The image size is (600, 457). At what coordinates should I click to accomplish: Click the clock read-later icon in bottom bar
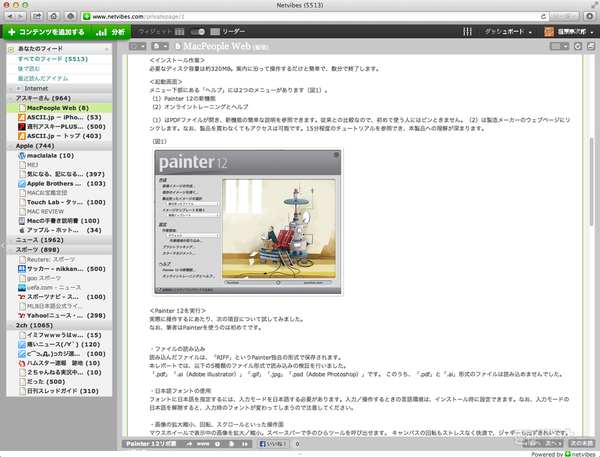pyautogui.click(x=218, y=444)
